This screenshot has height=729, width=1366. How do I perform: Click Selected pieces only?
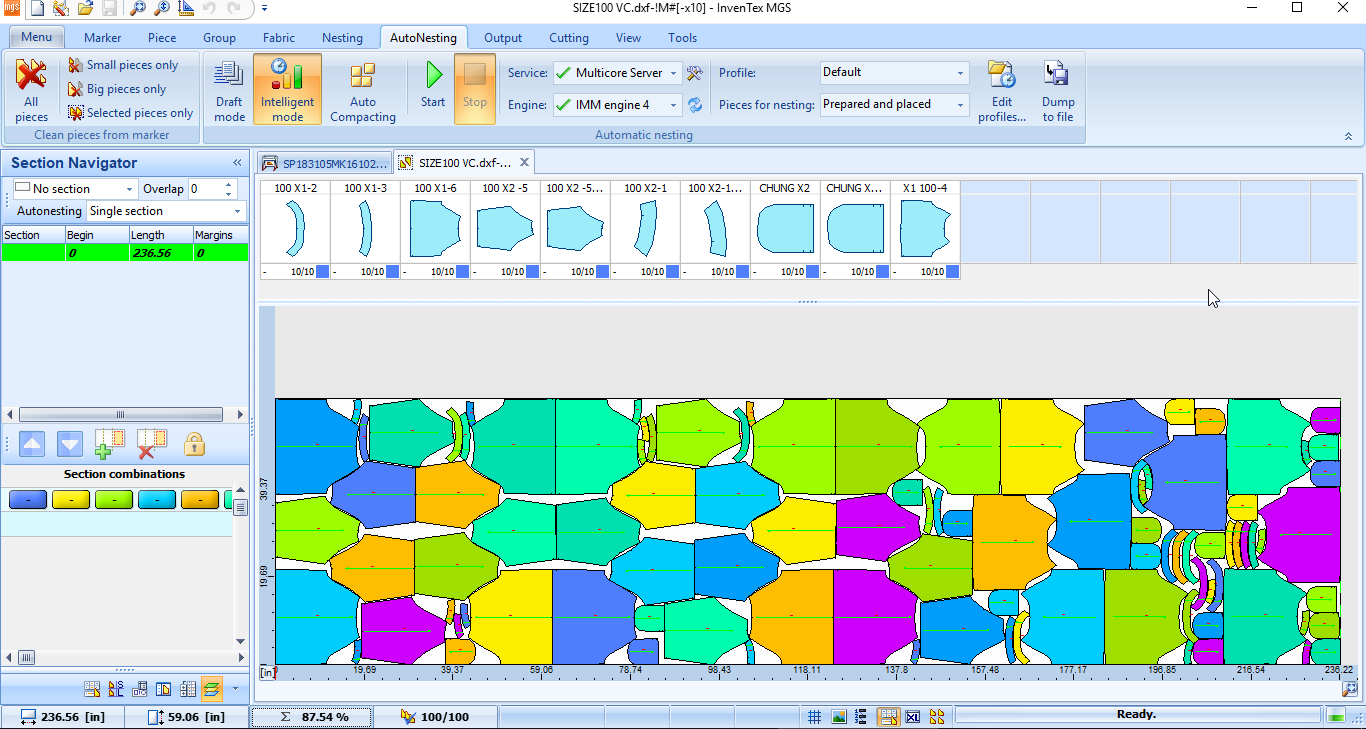coord(131,113)
